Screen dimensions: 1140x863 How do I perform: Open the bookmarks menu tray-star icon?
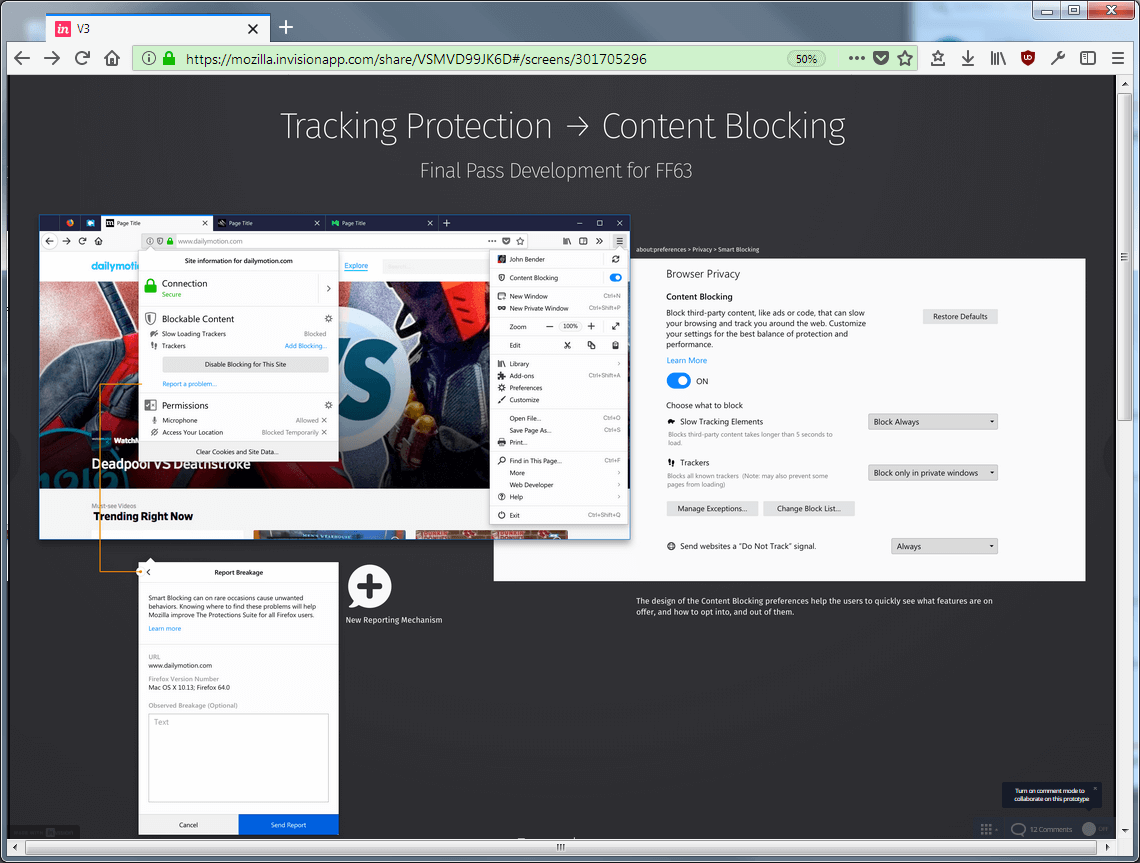pyautogui.click(x=938, y=58)
